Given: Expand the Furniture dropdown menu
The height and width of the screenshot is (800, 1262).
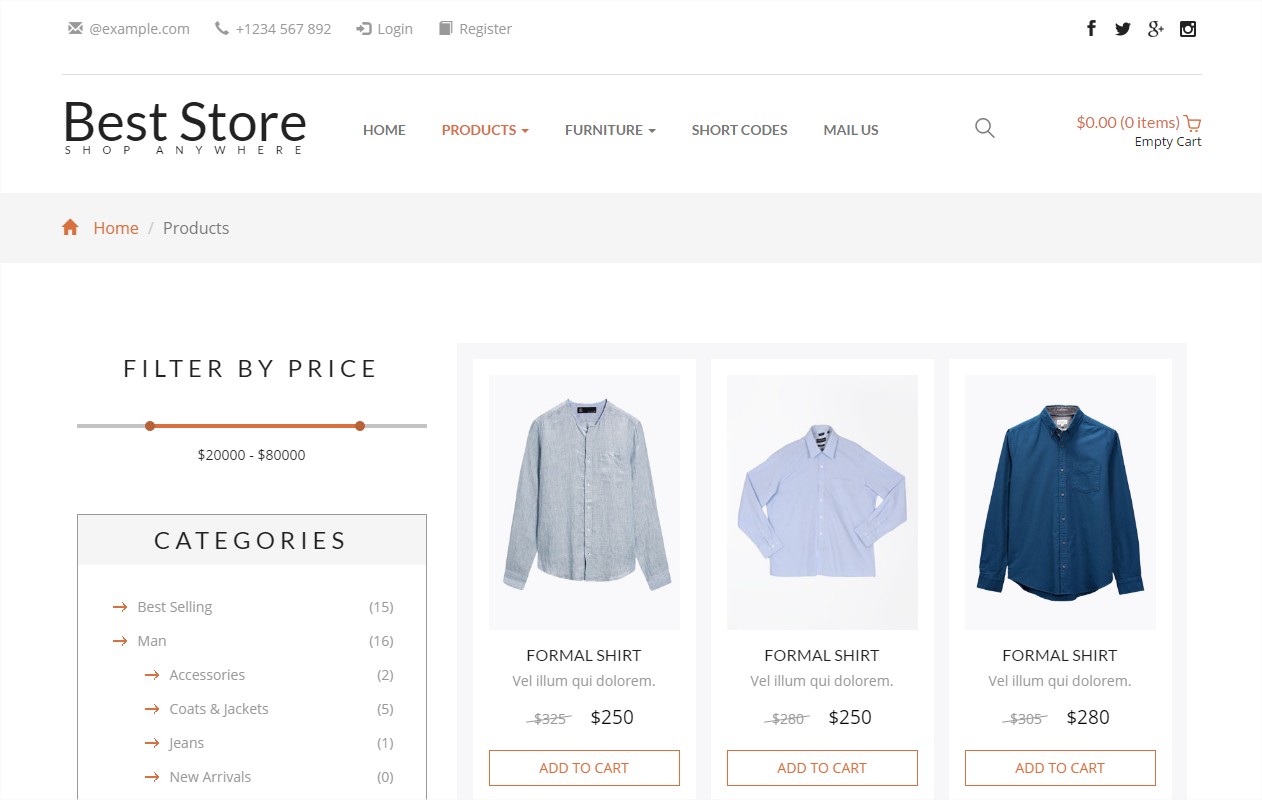Looking at the screenshot, I should 610,130.
